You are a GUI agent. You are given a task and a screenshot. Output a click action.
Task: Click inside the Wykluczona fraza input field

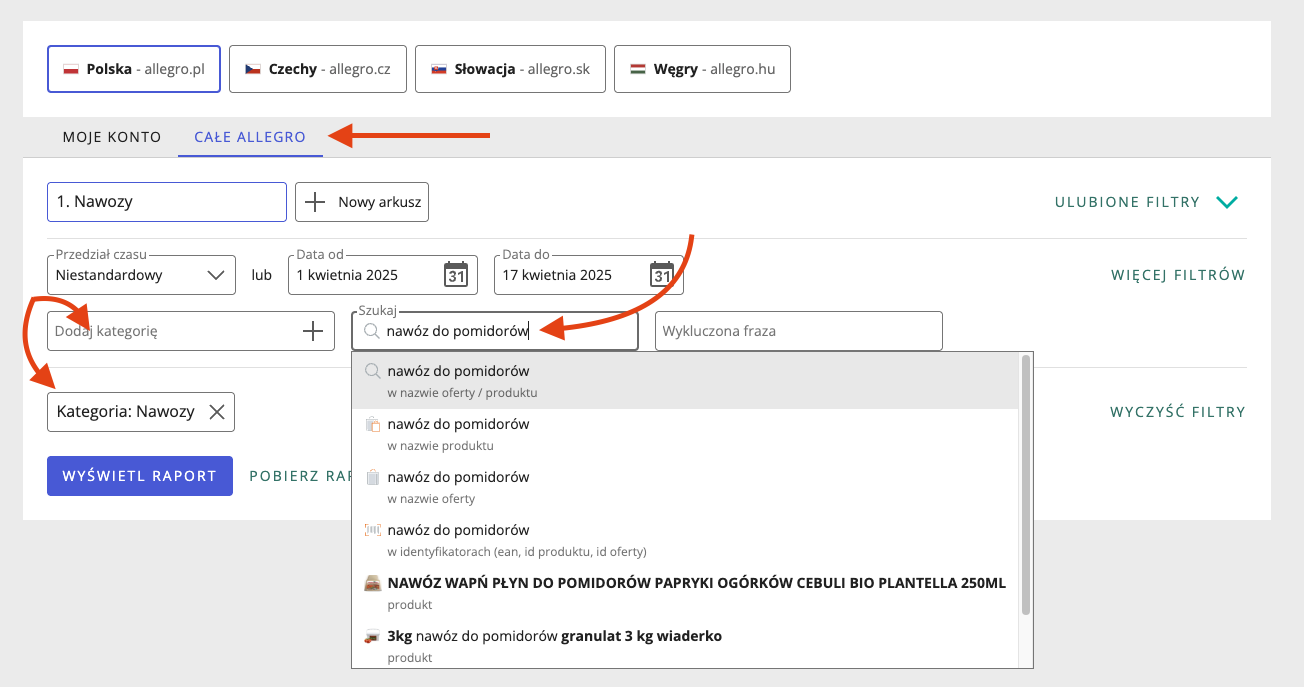click(798, 331)
